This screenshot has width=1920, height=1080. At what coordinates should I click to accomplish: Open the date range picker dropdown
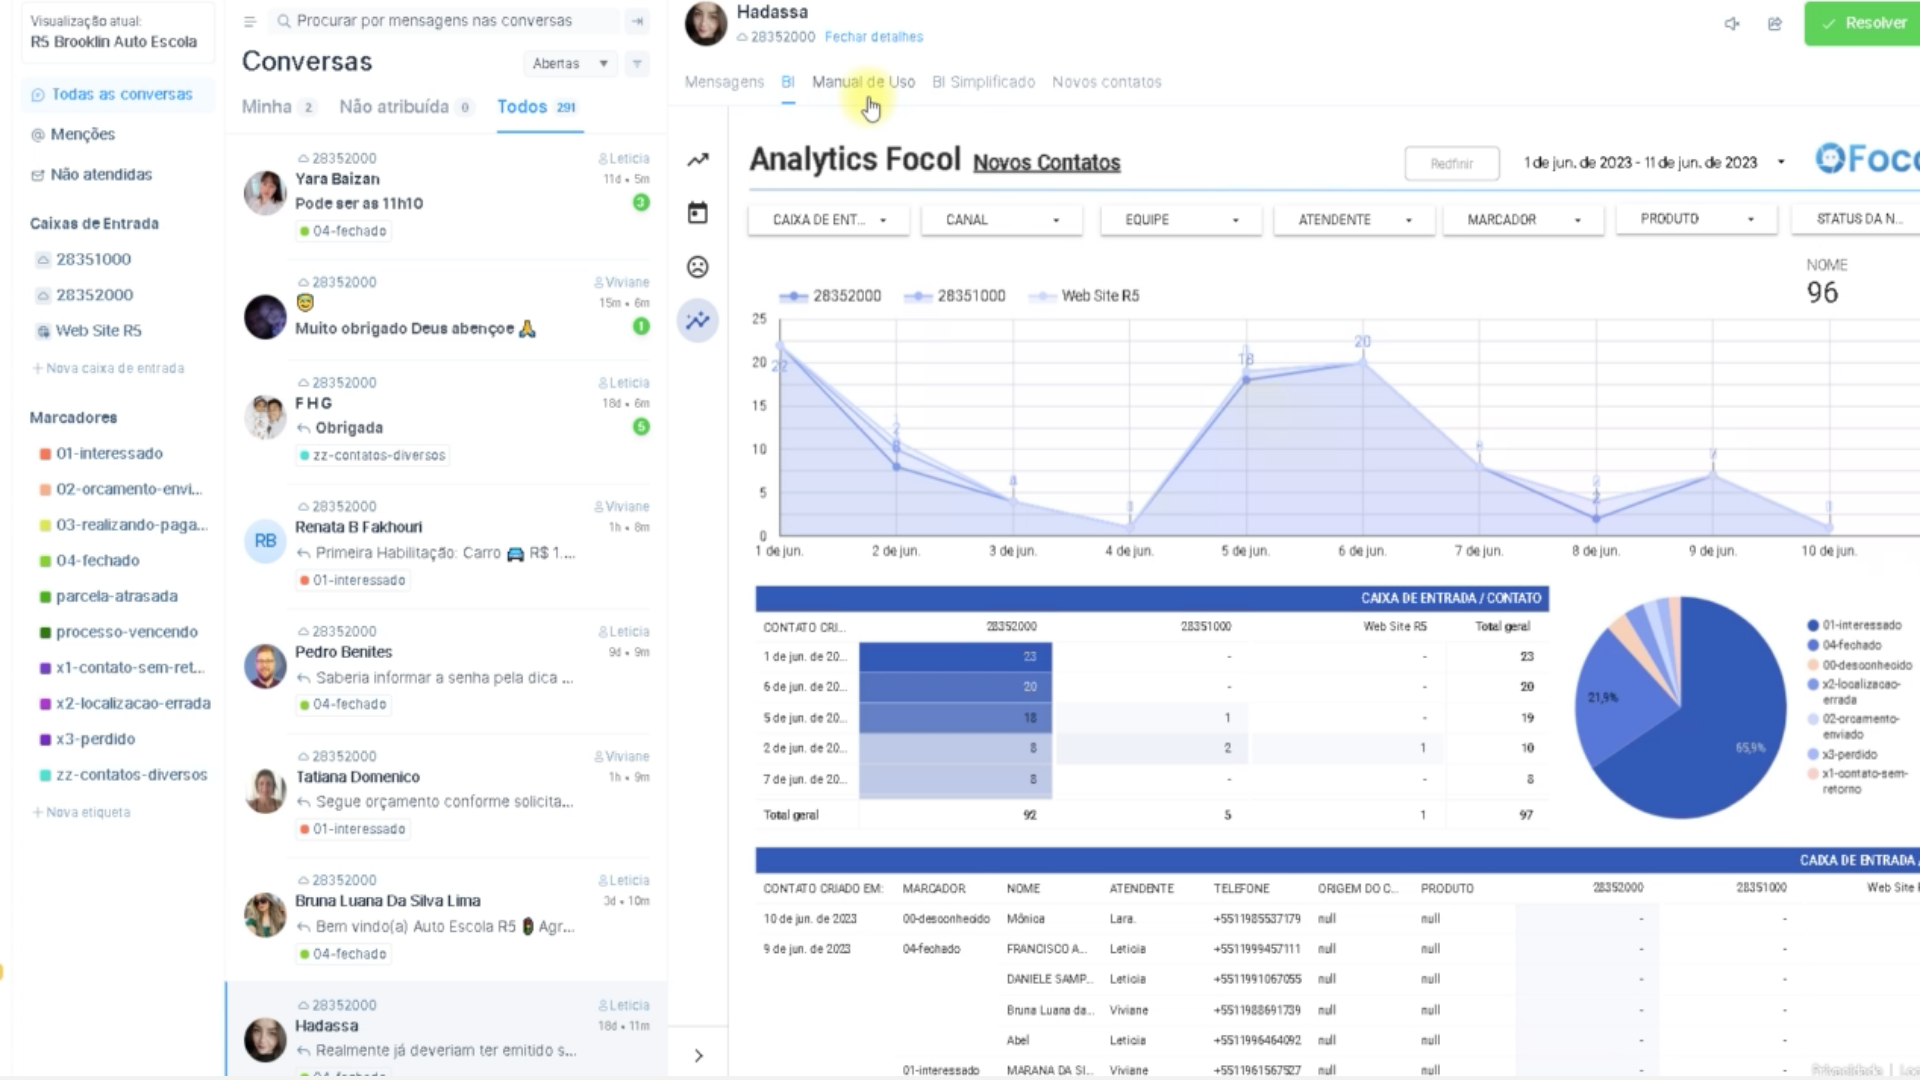click(1650, 162)
